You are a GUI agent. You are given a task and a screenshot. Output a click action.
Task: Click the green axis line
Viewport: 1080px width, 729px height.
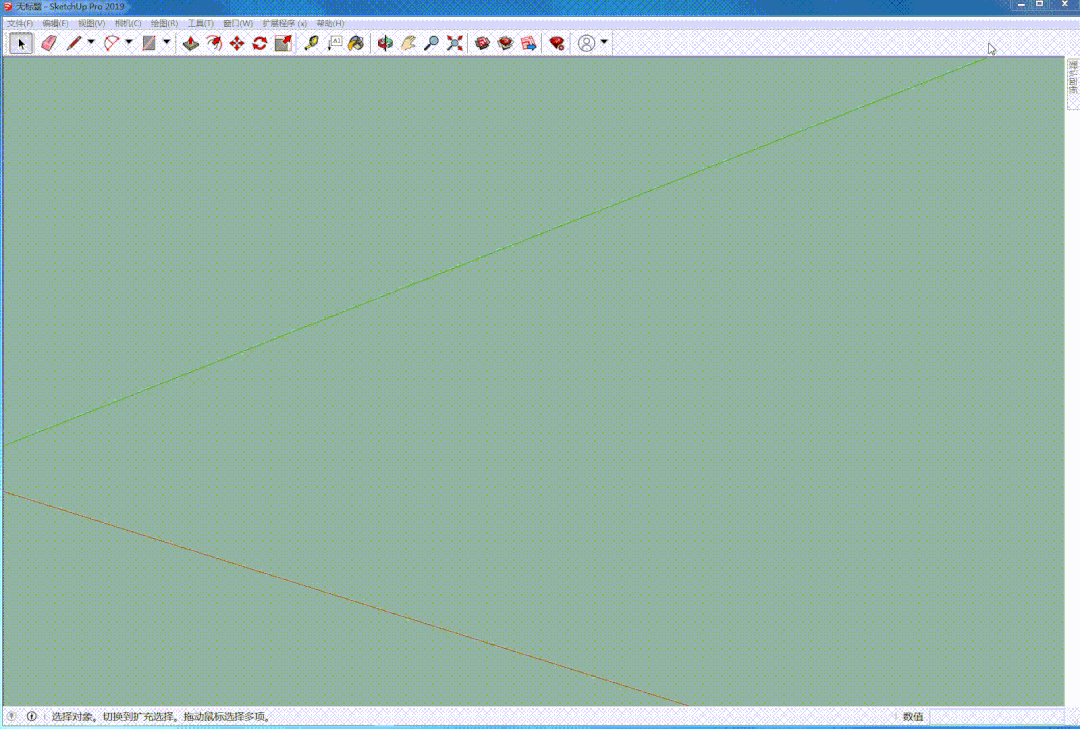(496, 251)
